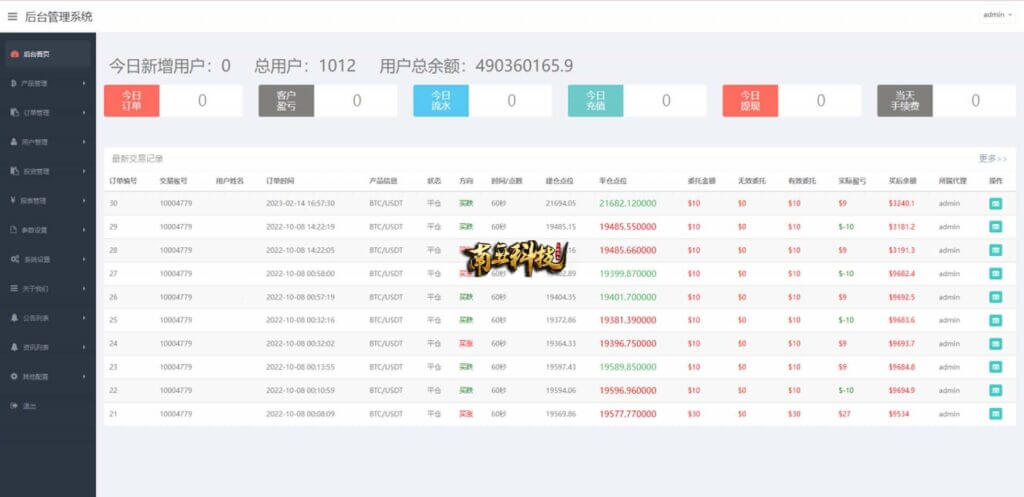Image resolution: width=1024 pixels, height=497 pixels.
Task: Click the 平仓点位 column header
Action: [613, 180]
